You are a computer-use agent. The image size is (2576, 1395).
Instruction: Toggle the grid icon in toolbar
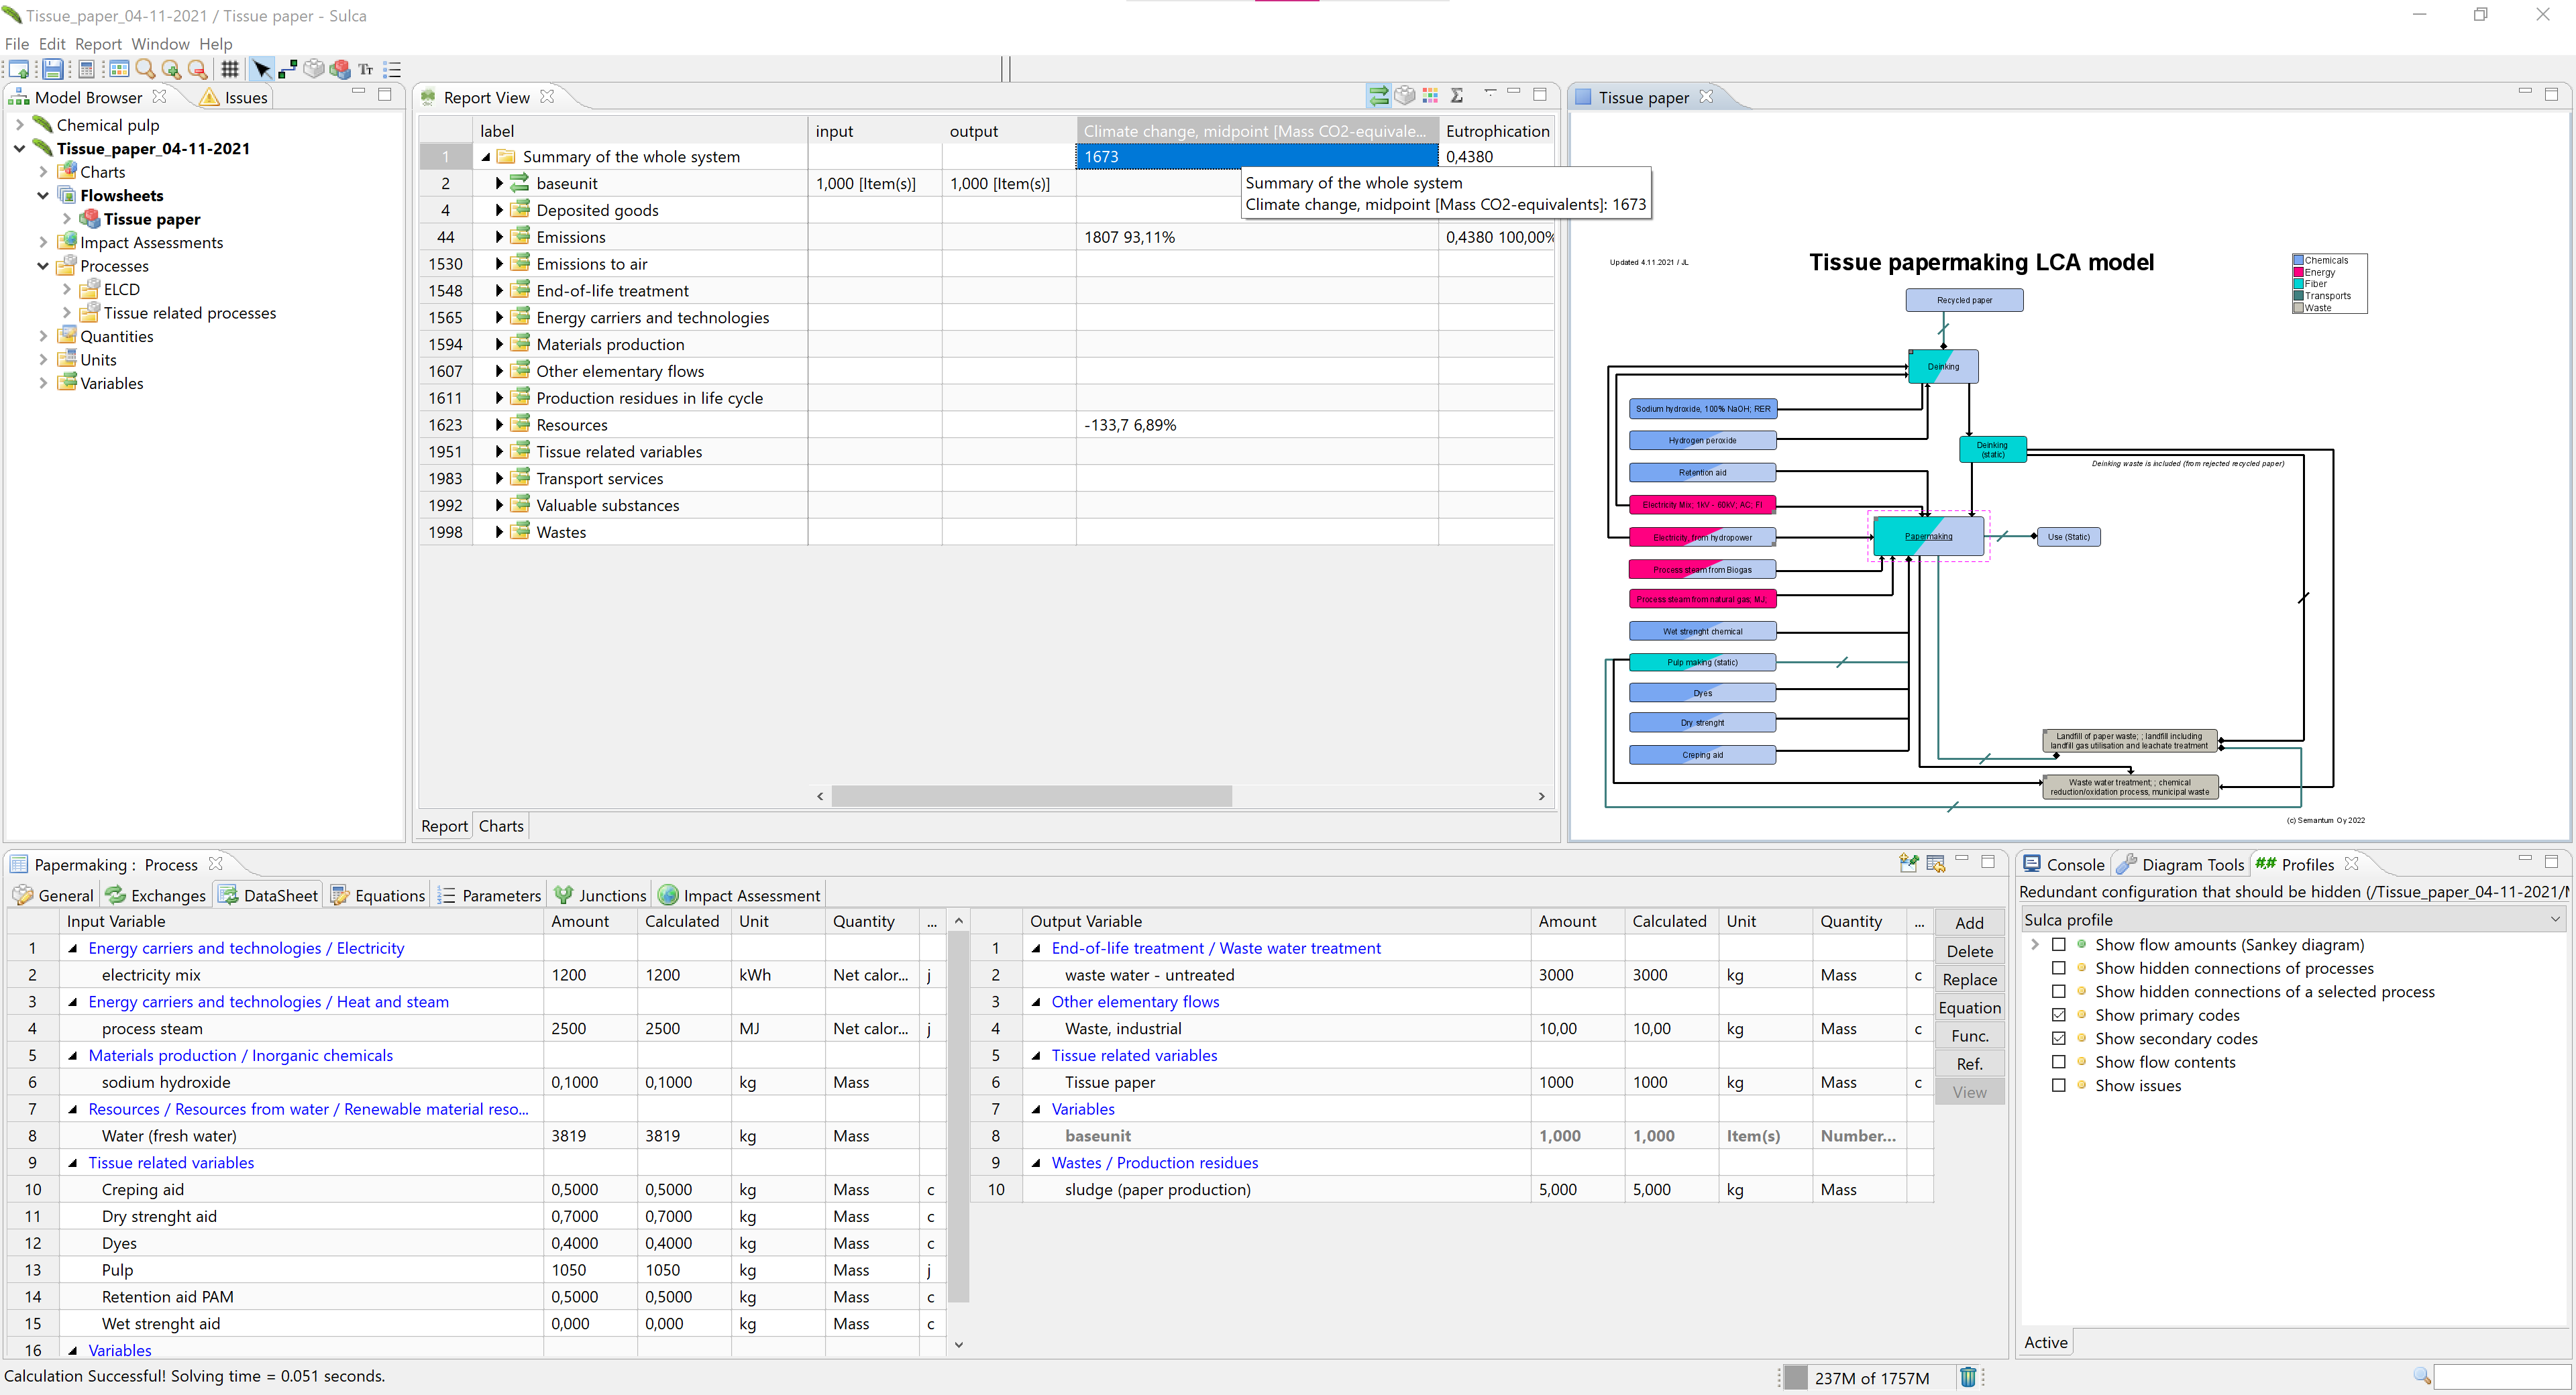(230, 69)
